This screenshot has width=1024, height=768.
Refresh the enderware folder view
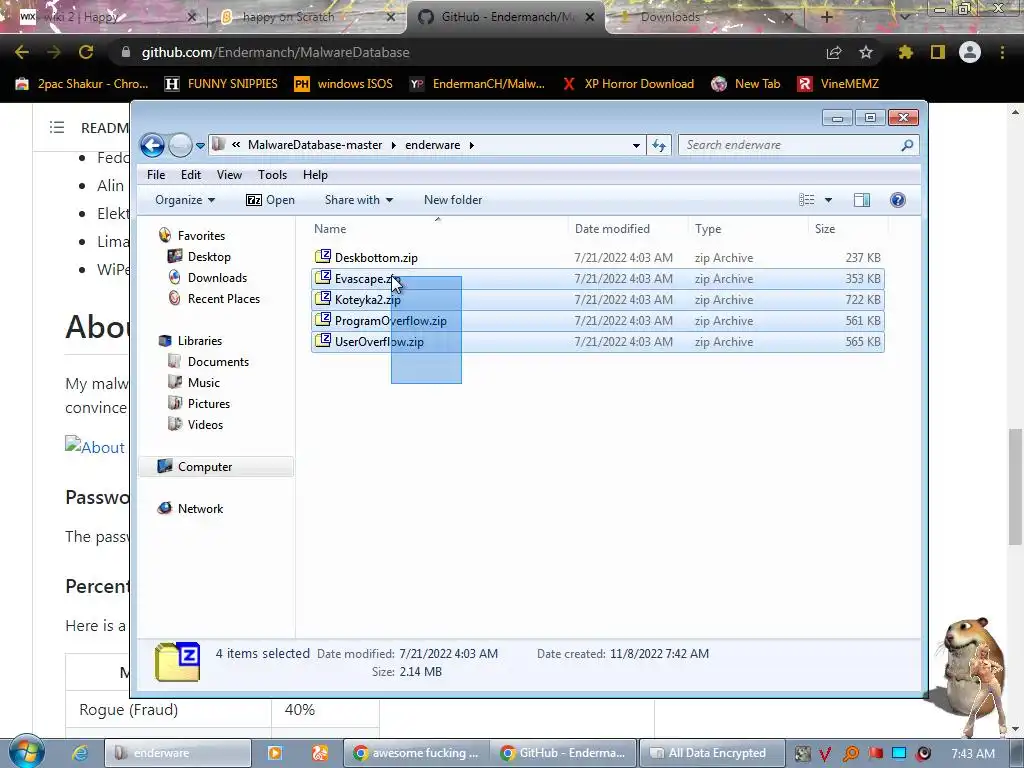(659, 146)
